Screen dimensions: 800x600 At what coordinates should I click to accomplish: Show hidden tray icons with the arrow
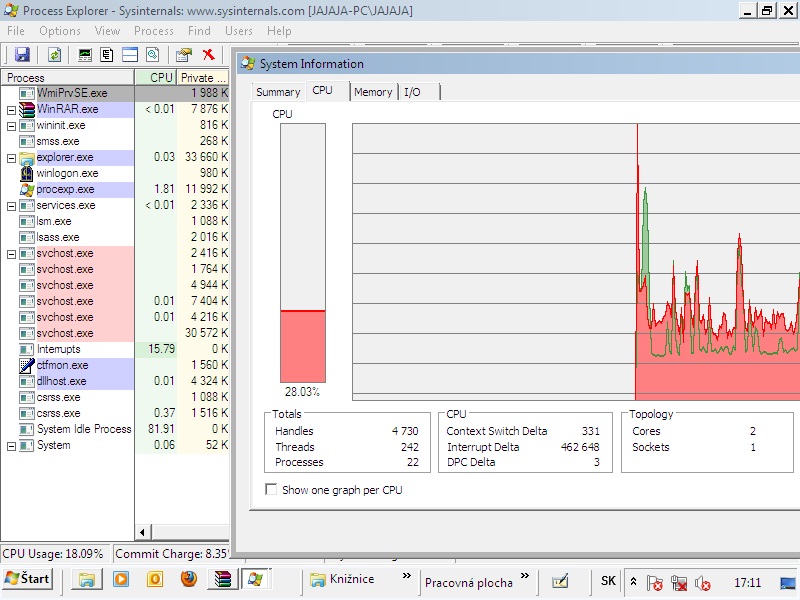[633, 581]
